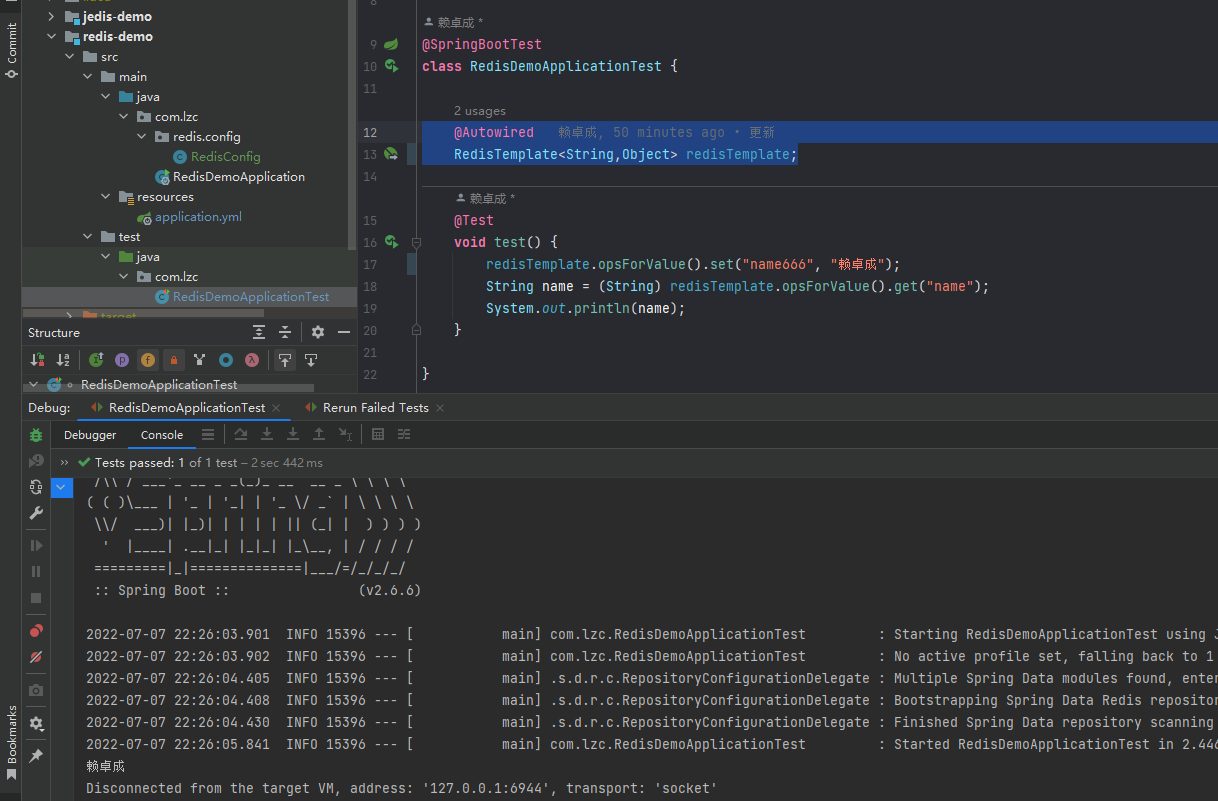Click Run to Cursor icon
1218x801 pixels.
point(345,435)
